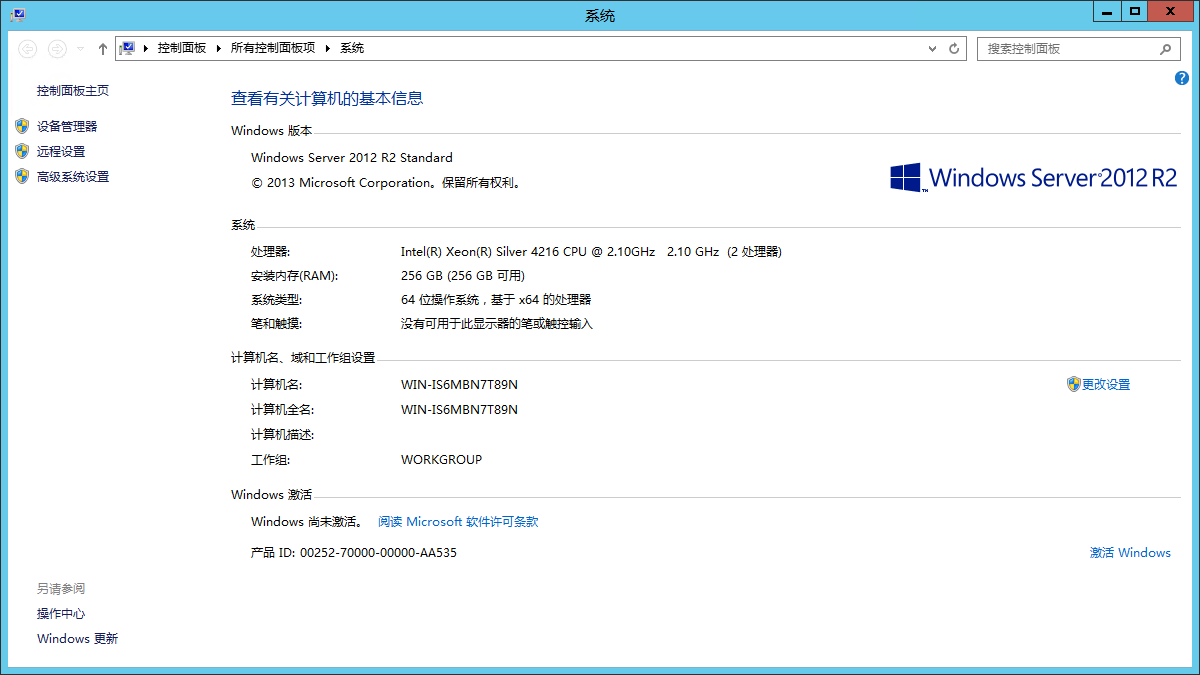1200x675 pixels.
Task: Select 系统 breadcrumb in address bar
Action: tap(352, 48)
